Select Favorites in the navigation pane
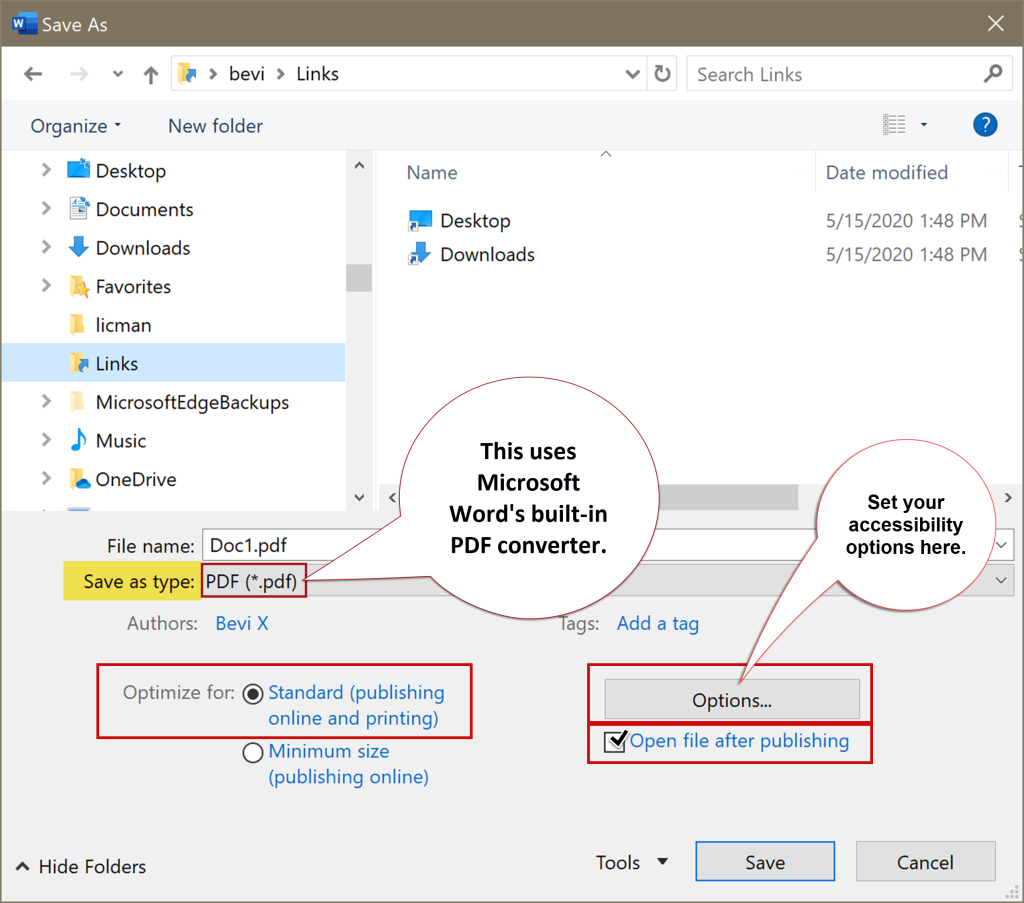Screen dimensions: 1024x903 point(133,286)
